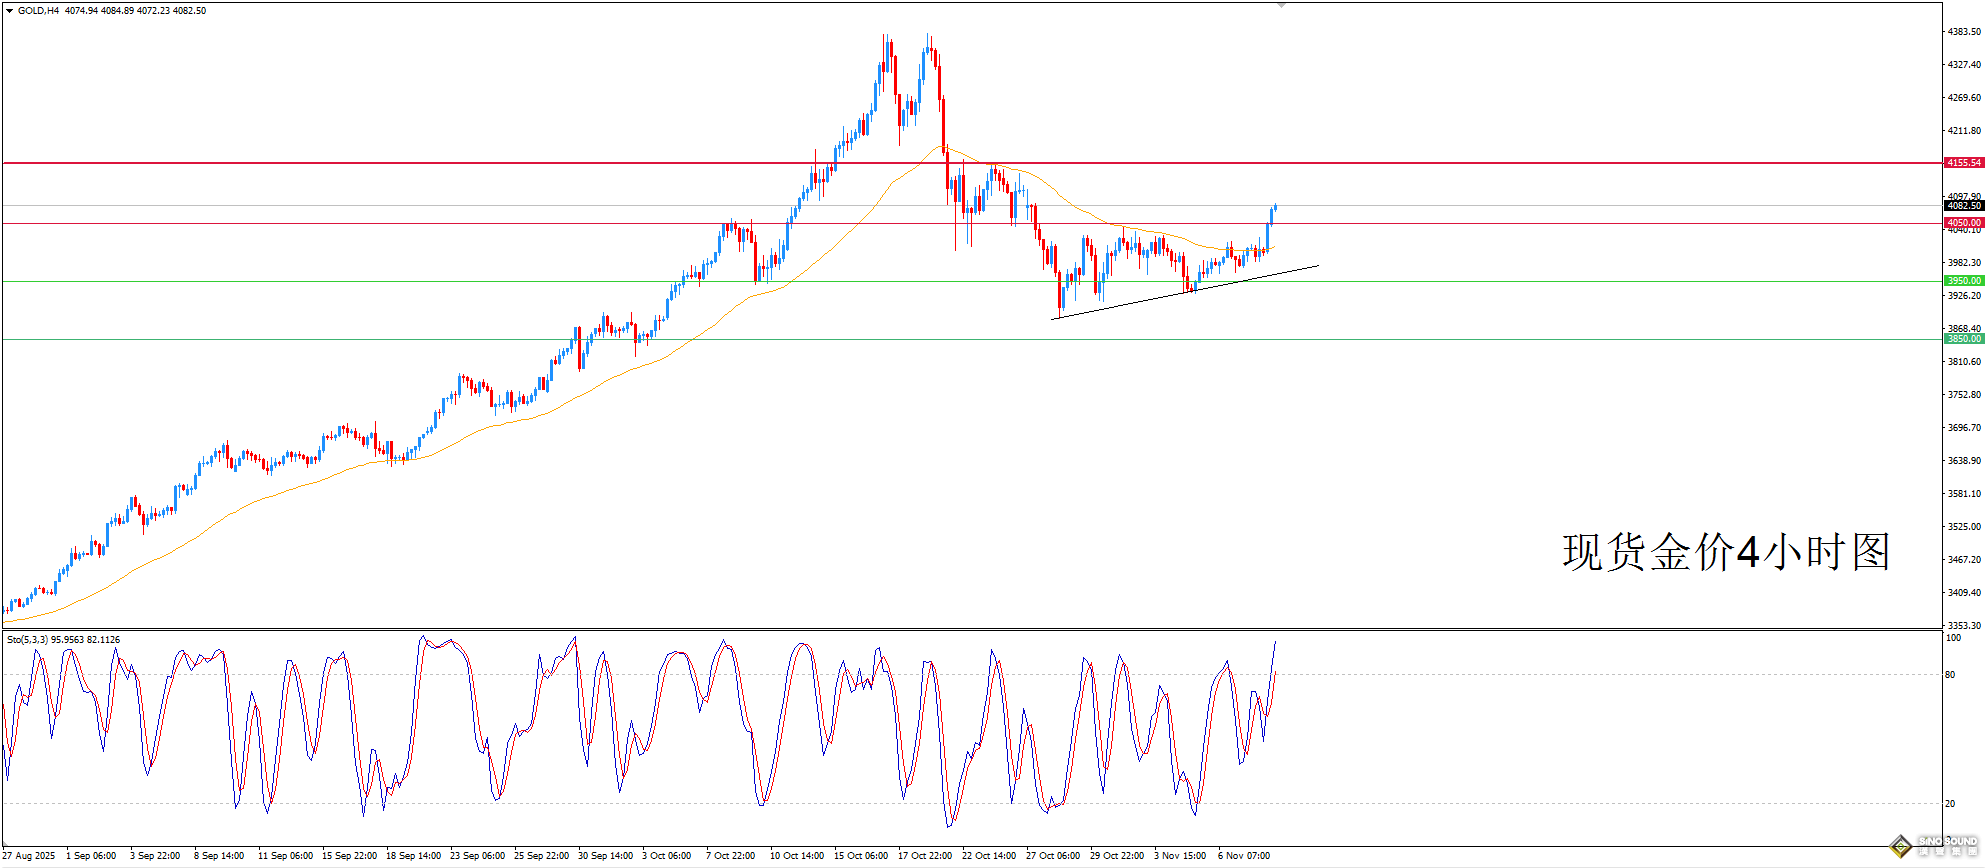This screenshot has height=868, width=1987.
Task: Select the green 3850.00 price level tag
Action: [1963, 339]
